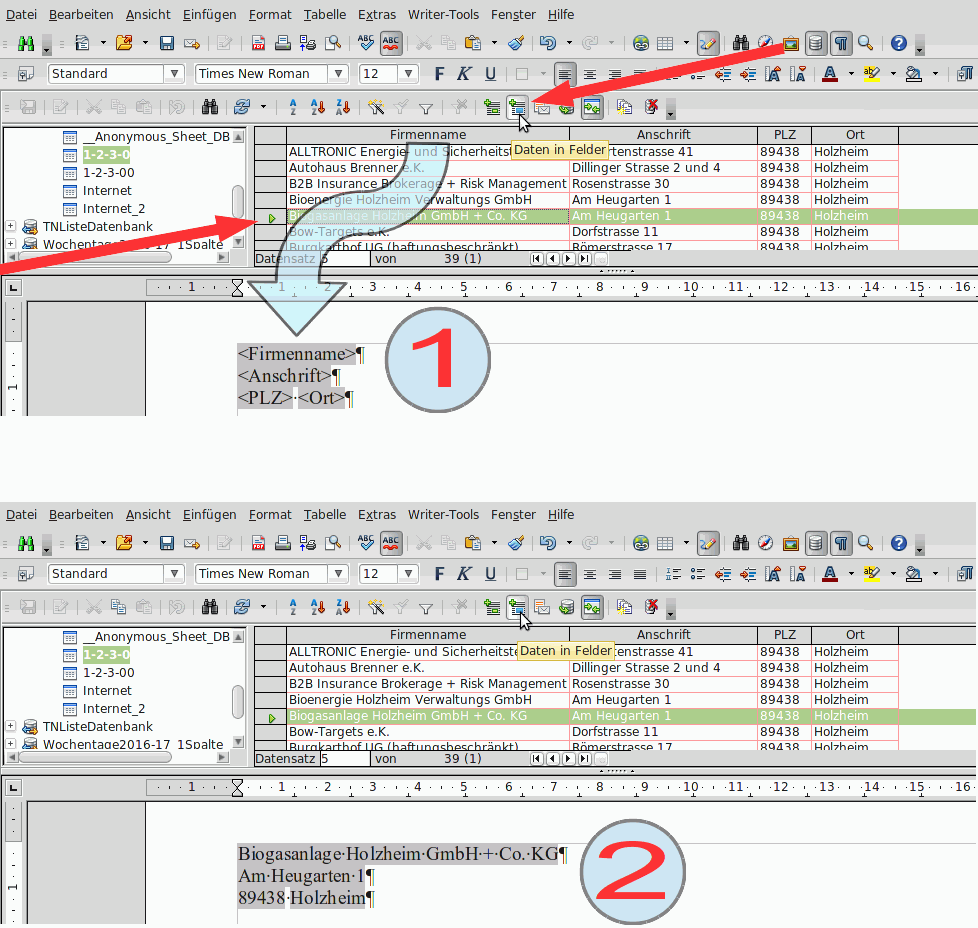The image size is (978, 928).
Task: Open the Writer-Tools menu in lower window
Action: pyautogui.click(x=443, y=514)
